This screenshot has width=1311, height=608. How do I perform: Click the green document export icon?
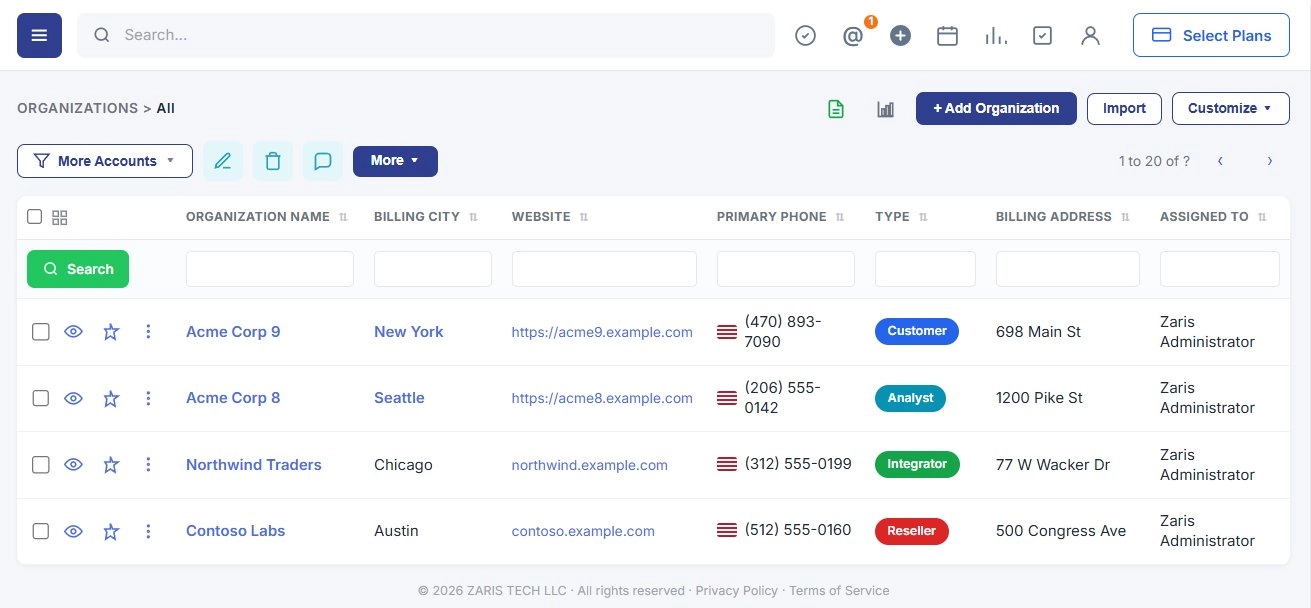click(x=836, y=109)
